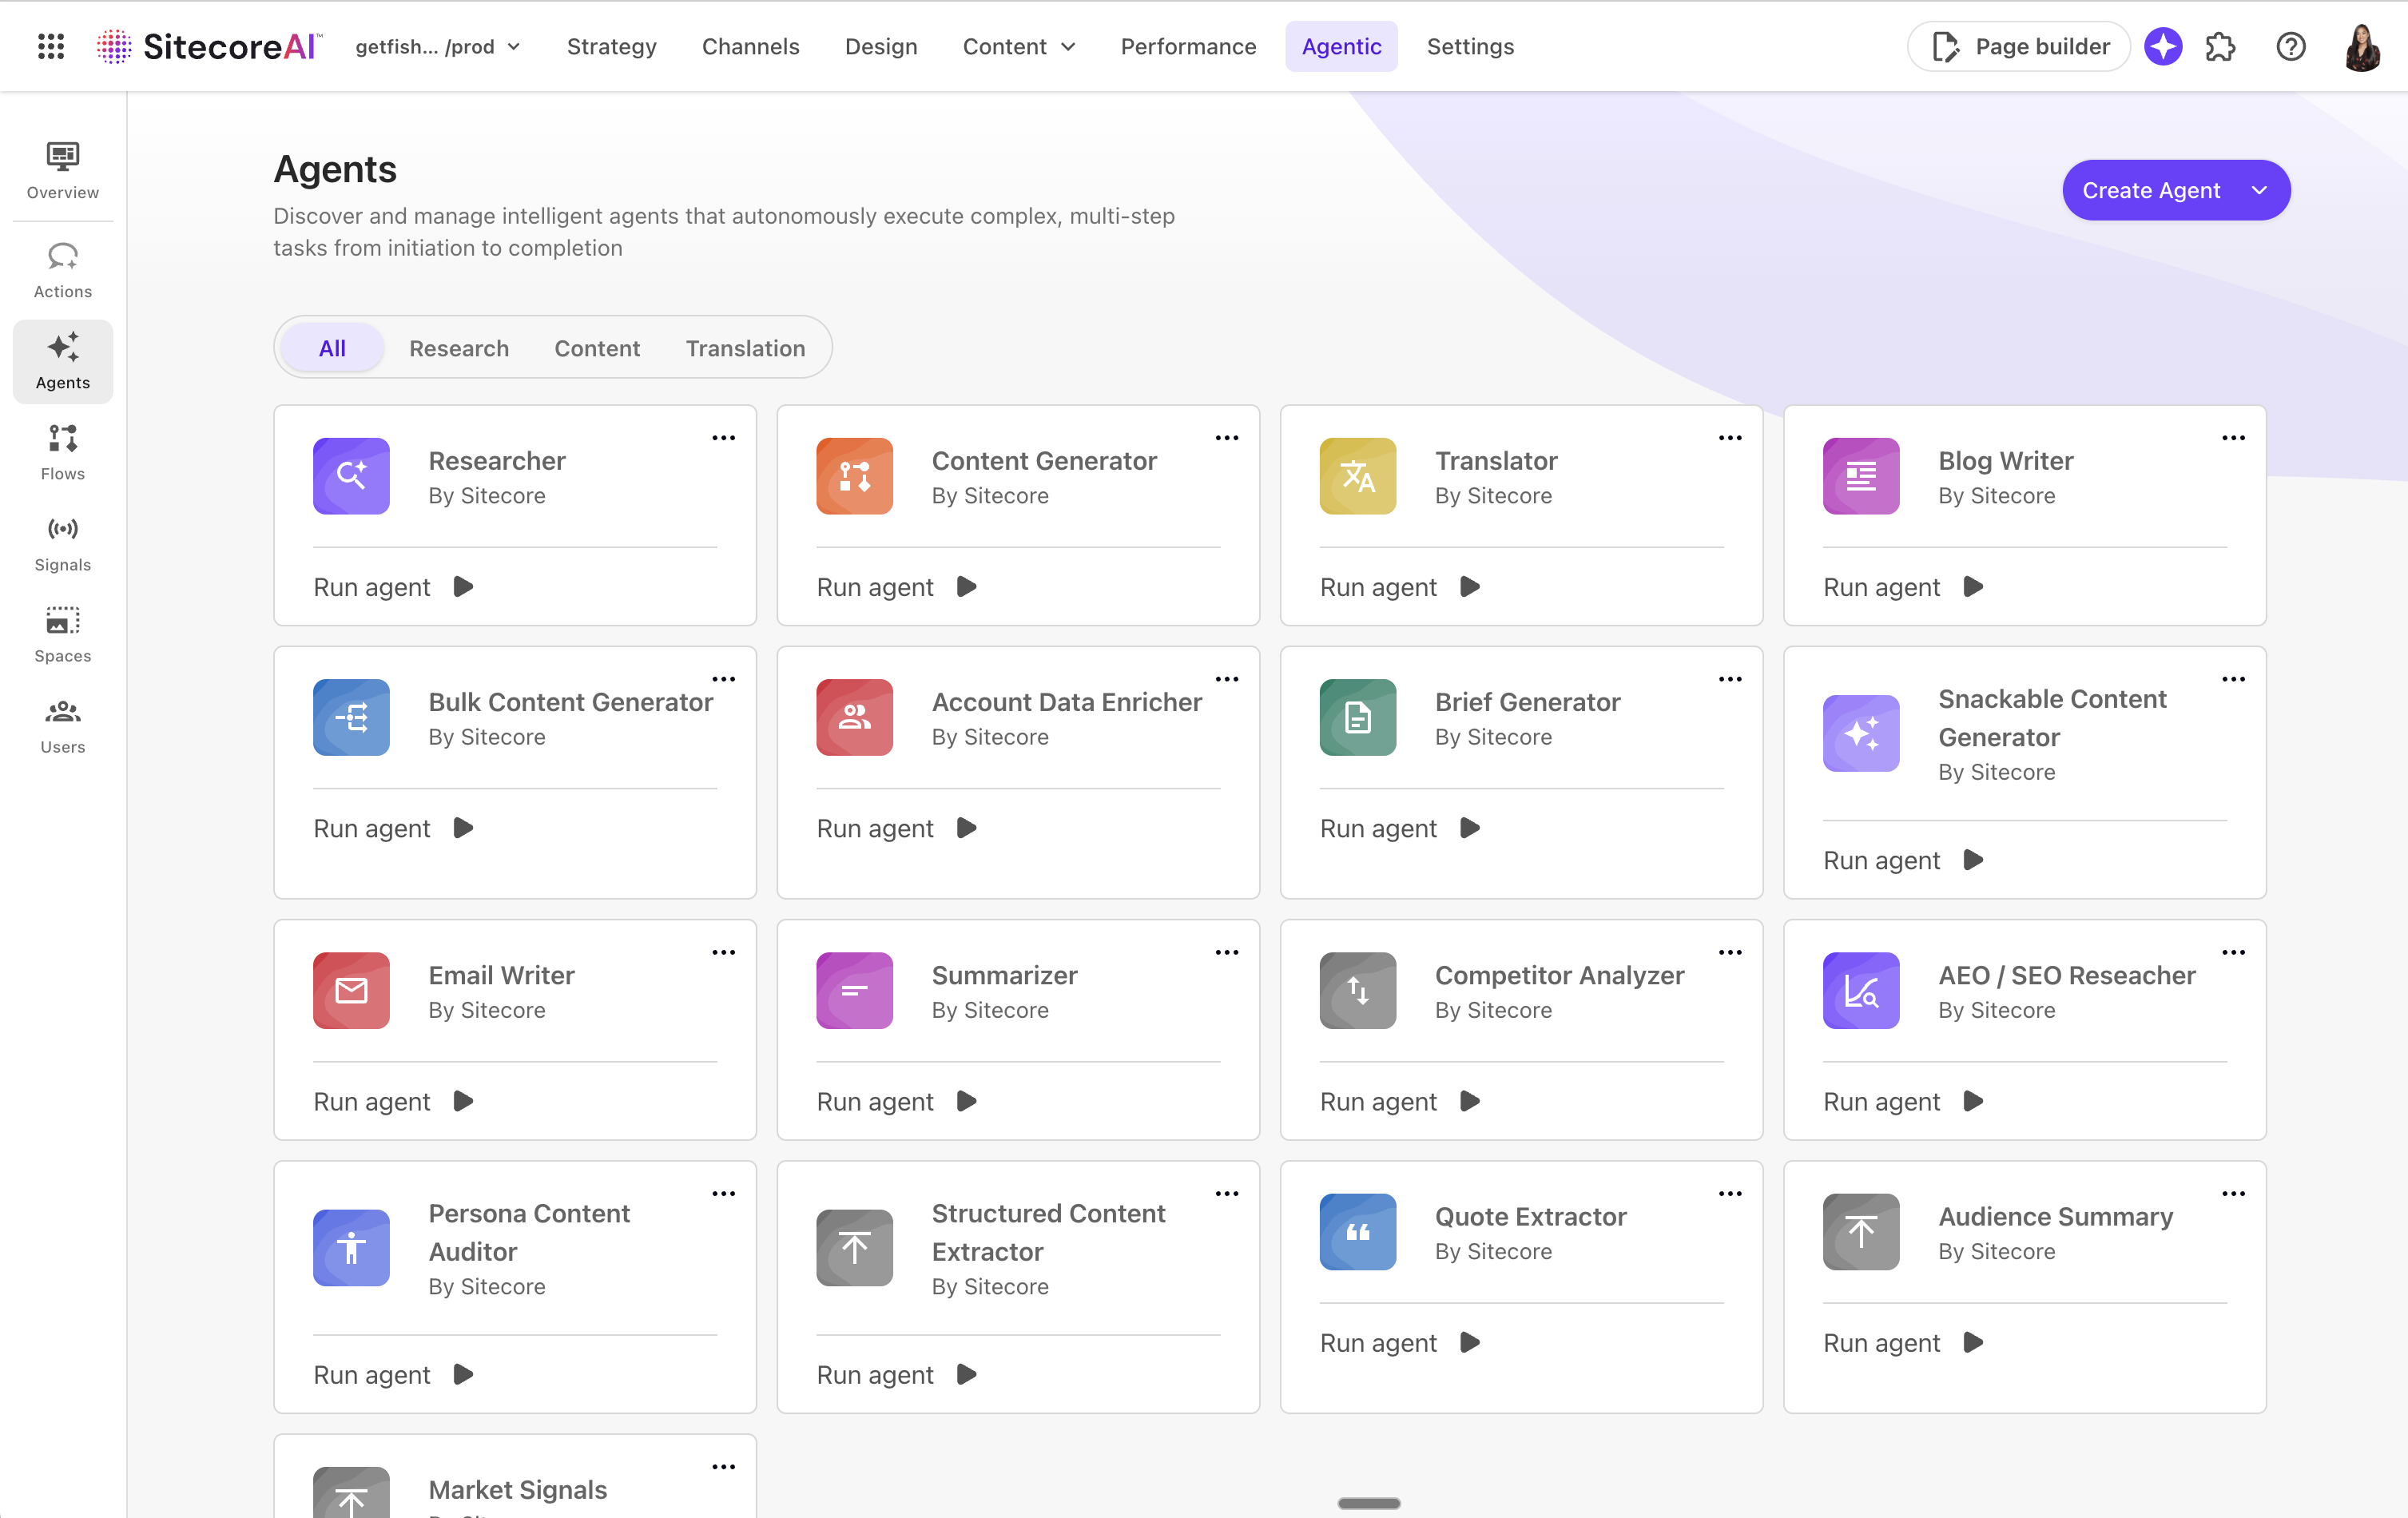This screenshot has height=1518, width=2408.
Task: Open the Agentic menu item
Action: click(x=1342, y=46)
